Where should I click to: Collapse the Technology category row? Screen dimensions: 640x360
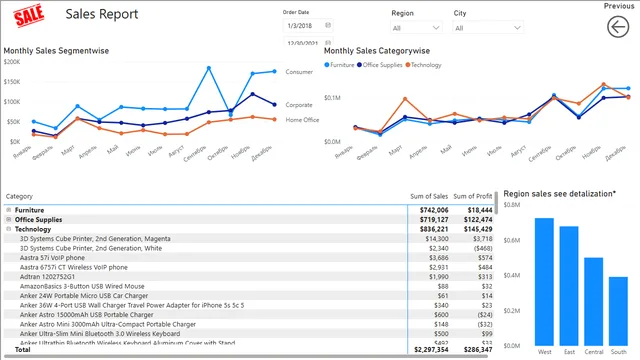click(x=9, y=229)
